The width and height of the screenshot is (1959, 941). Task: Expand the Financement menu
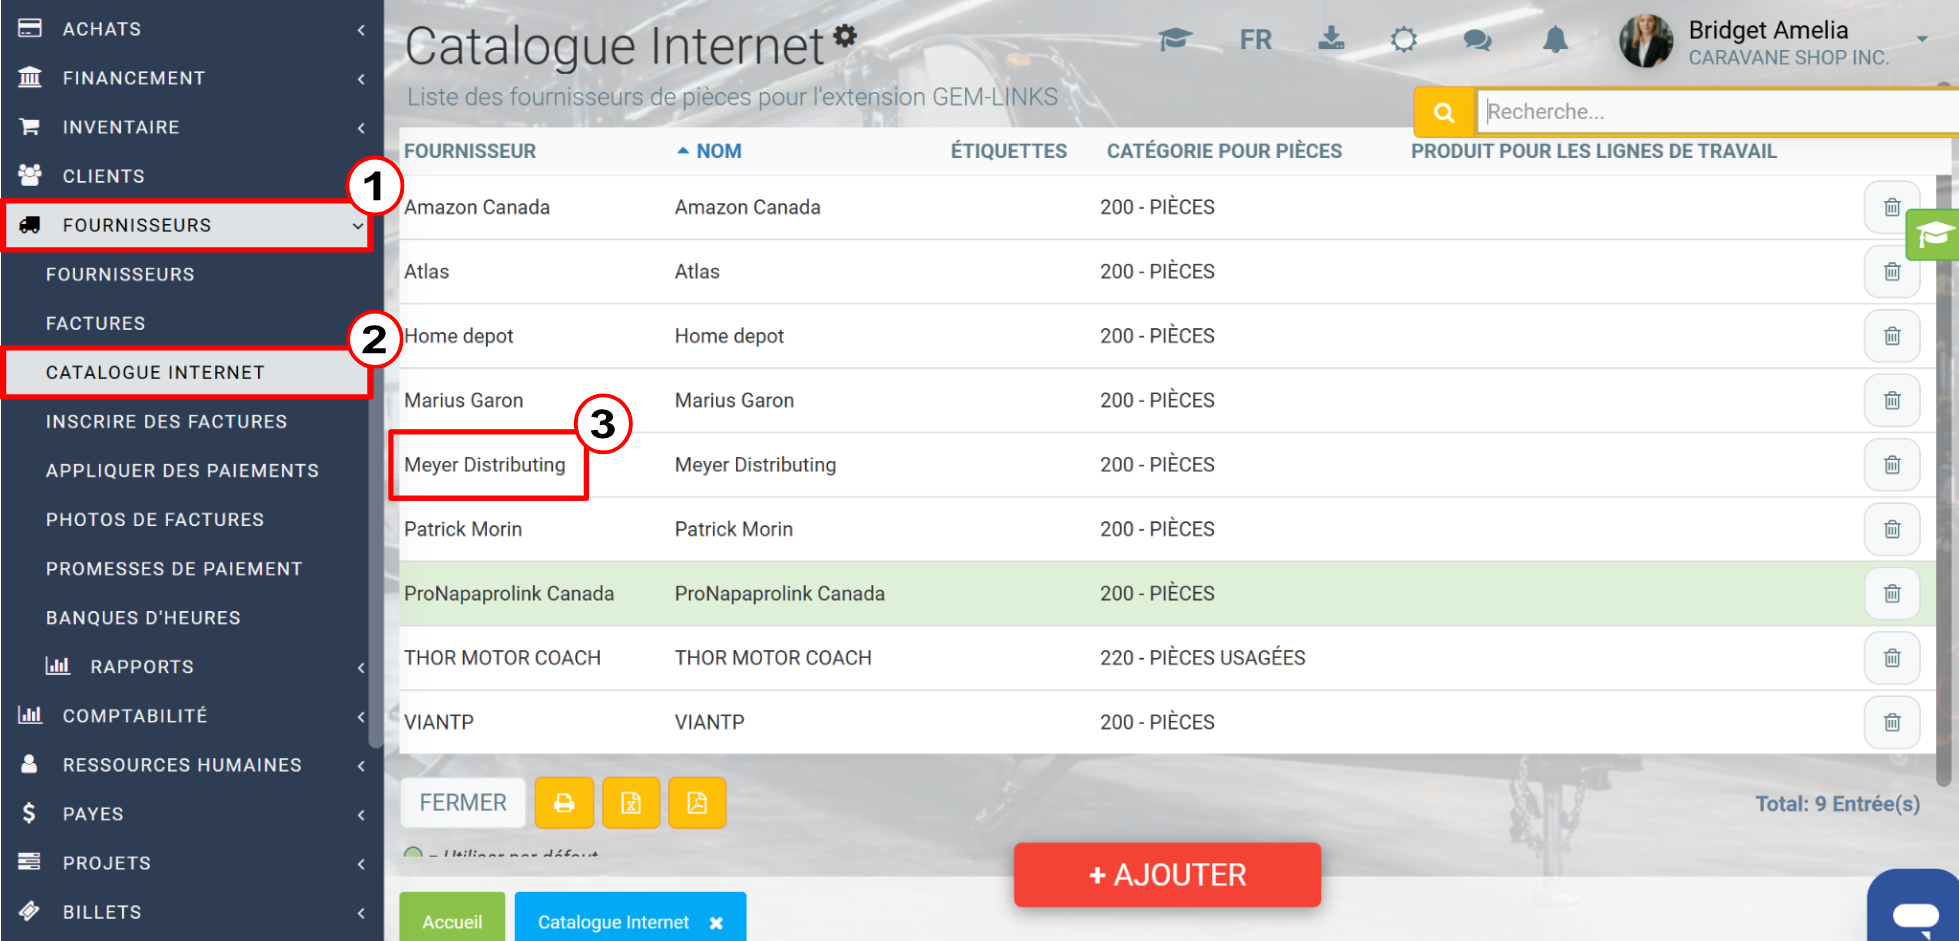[x=192, y=78]
